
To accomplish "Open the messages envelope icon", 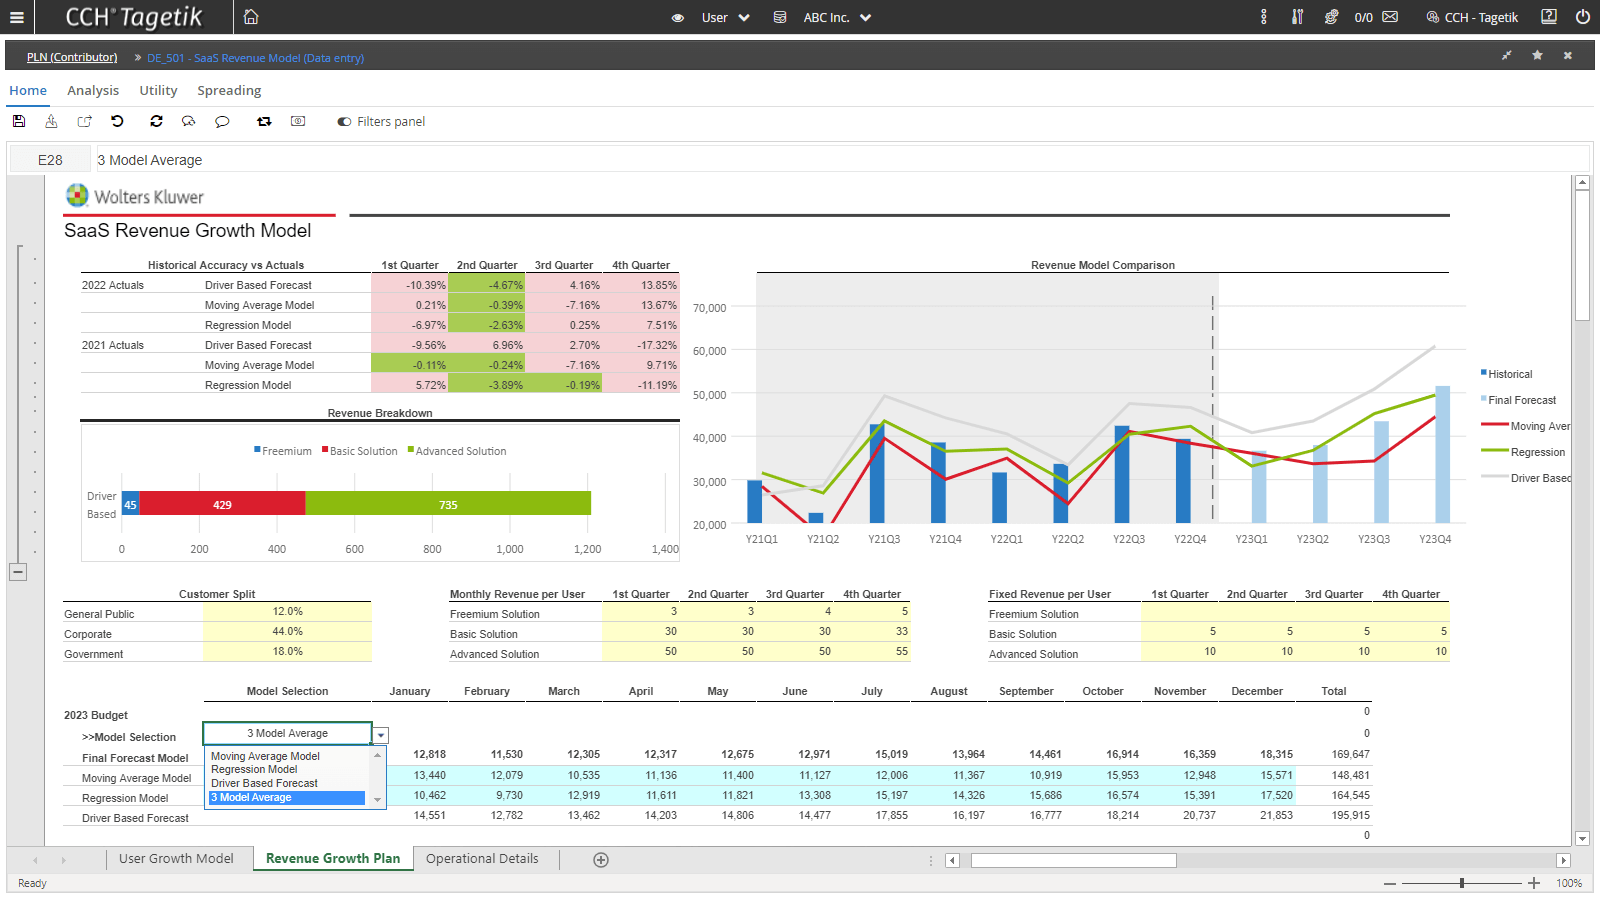I will (1390, 17).
